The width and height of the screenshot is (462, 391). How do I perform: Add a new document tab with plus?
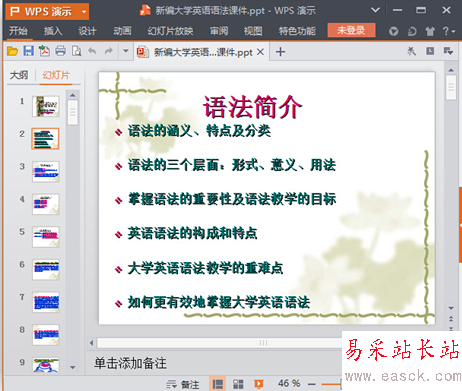[x=280, y=52]
